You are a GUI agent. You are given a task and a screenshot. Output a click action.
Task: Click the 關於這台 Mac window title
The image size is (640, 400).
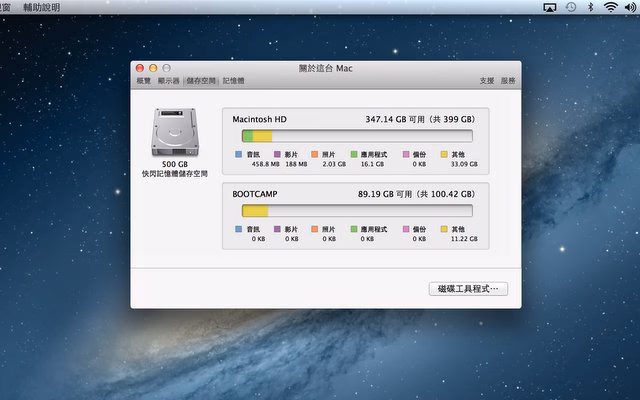point(325,68)
